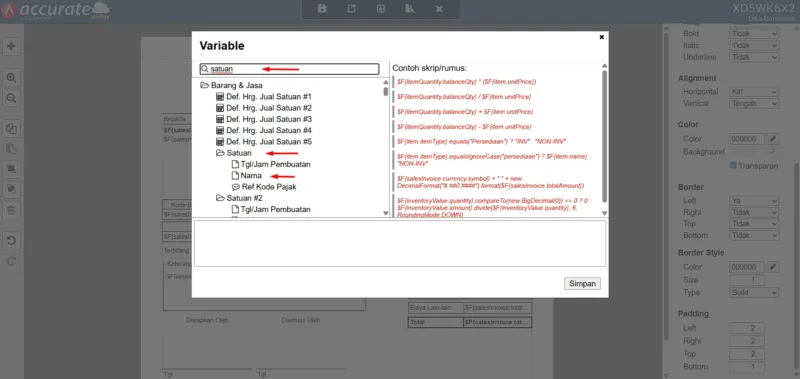Click the trash delete icon in sidebar
Image resolution: width=800 pixels, height=379 pixels.
tap(11, 210)
